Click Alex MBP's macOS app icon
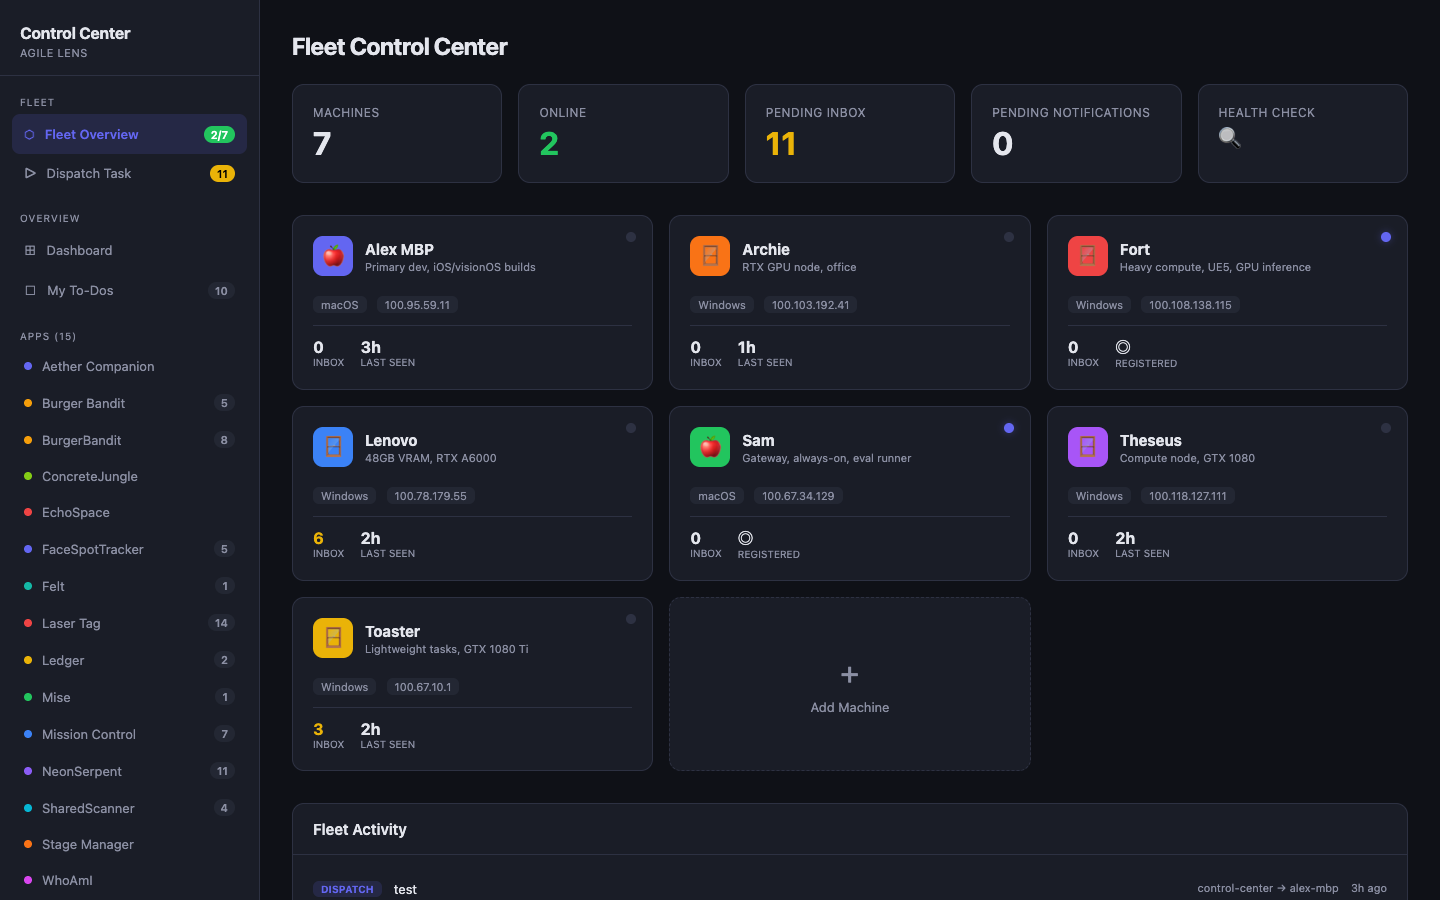1440x900 pixels. pyautogui.click(x=333, y=256)
